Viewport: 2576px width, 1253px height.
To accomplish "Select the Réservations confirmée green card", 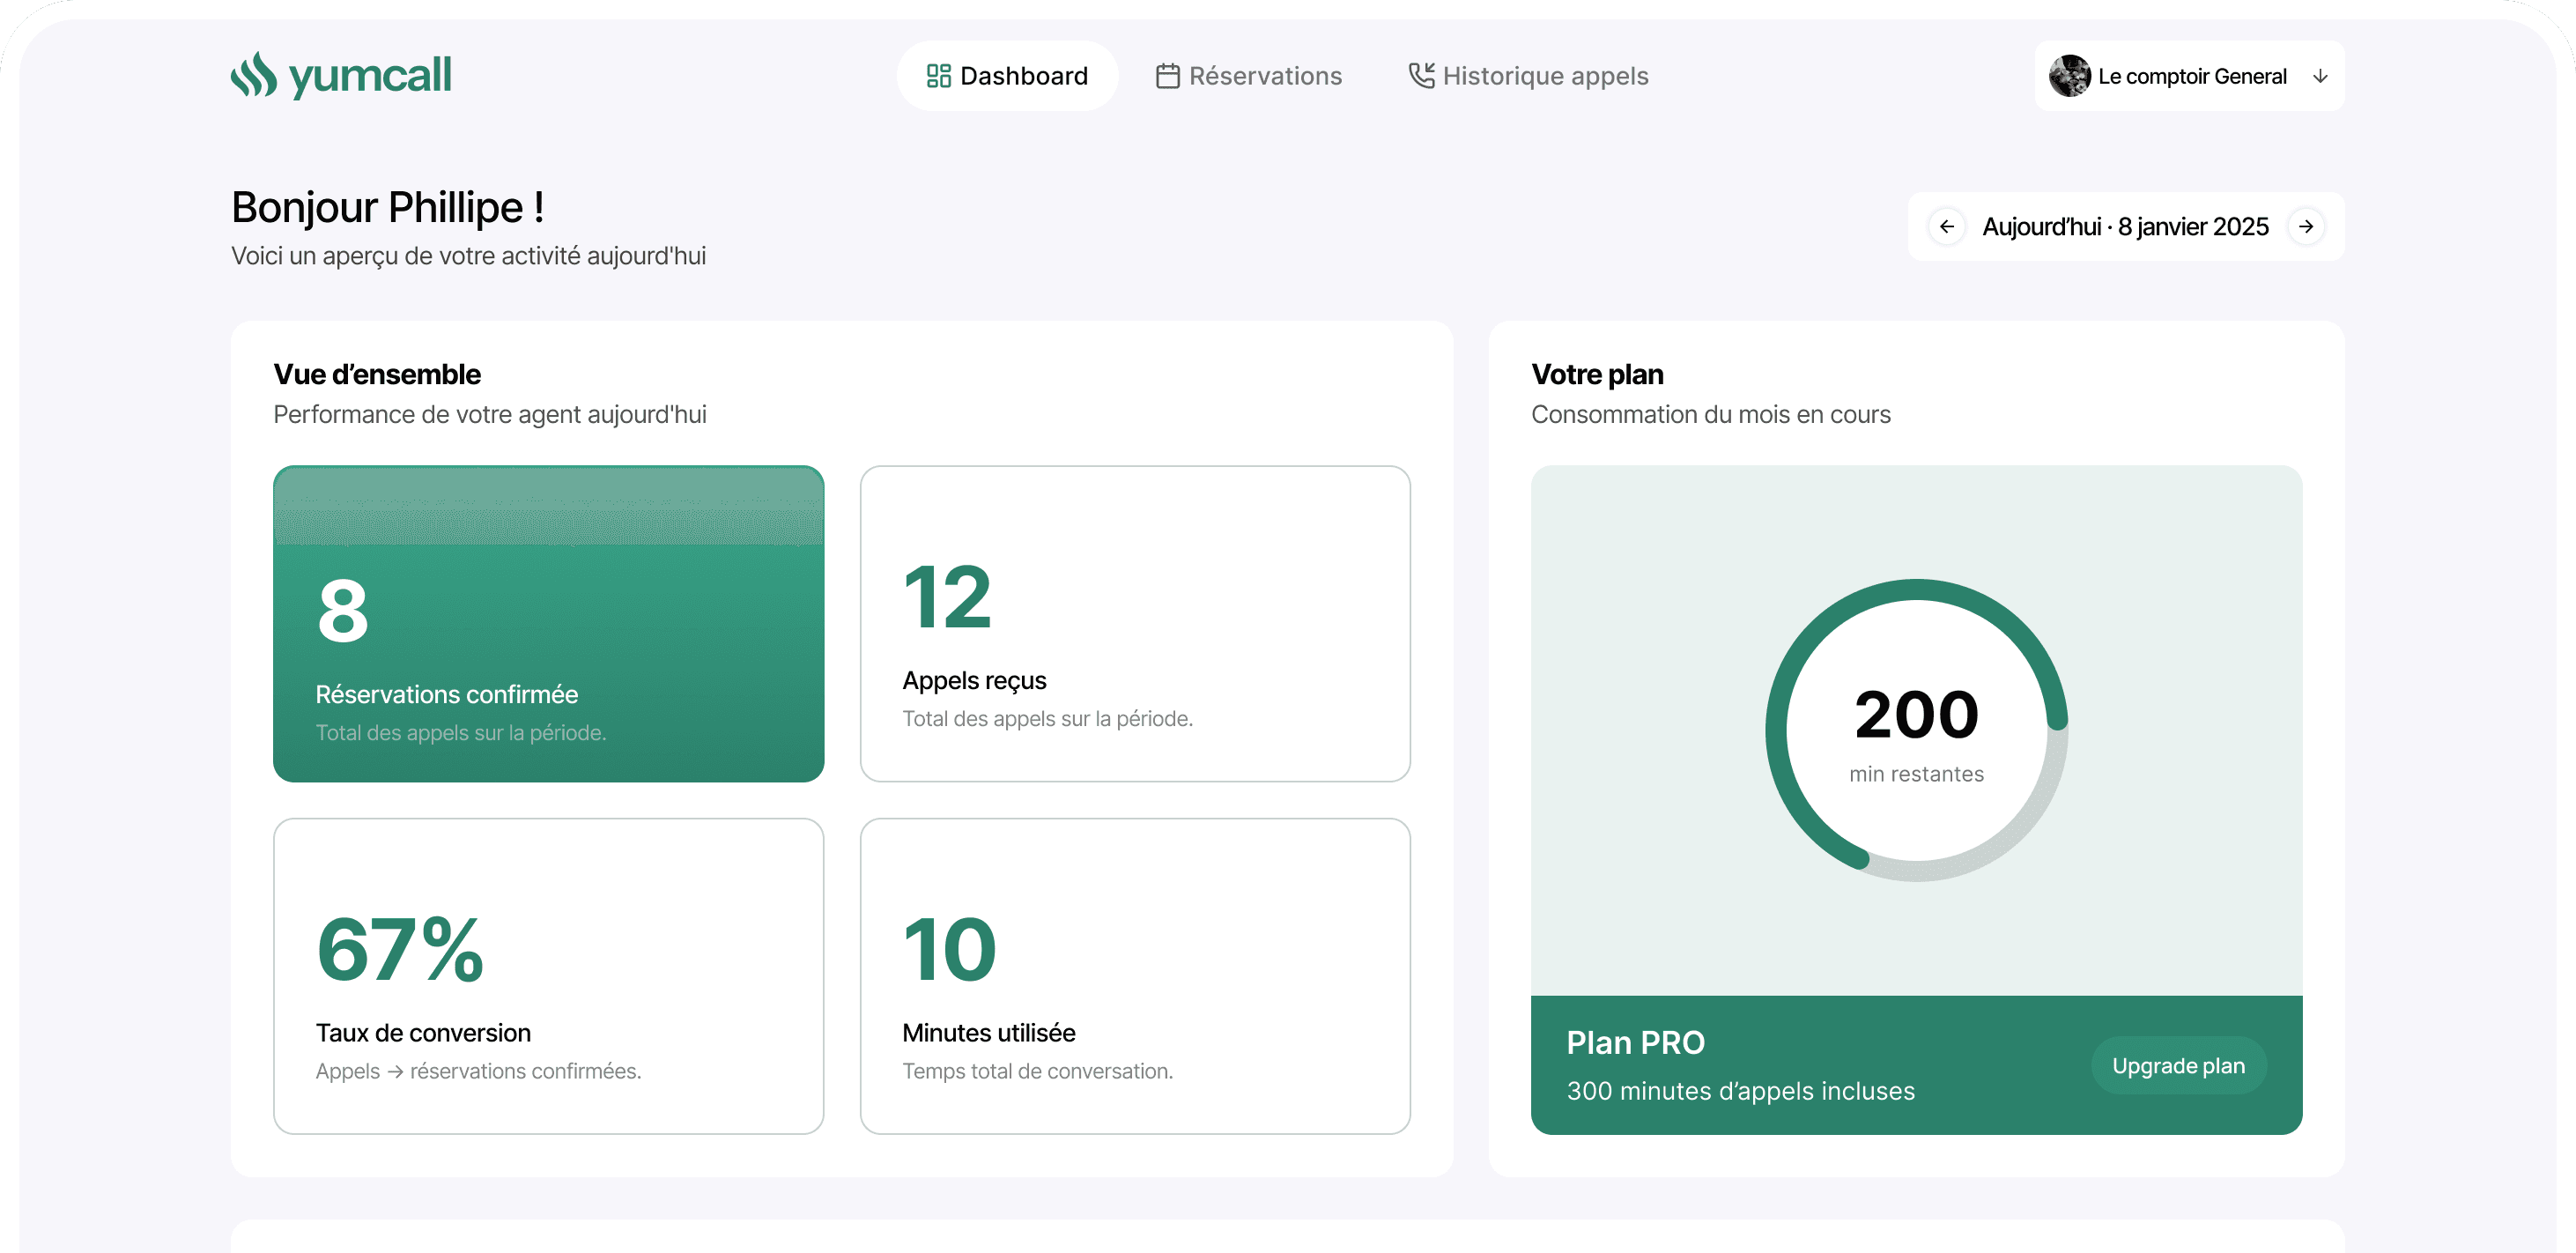I will pos(548,624).
